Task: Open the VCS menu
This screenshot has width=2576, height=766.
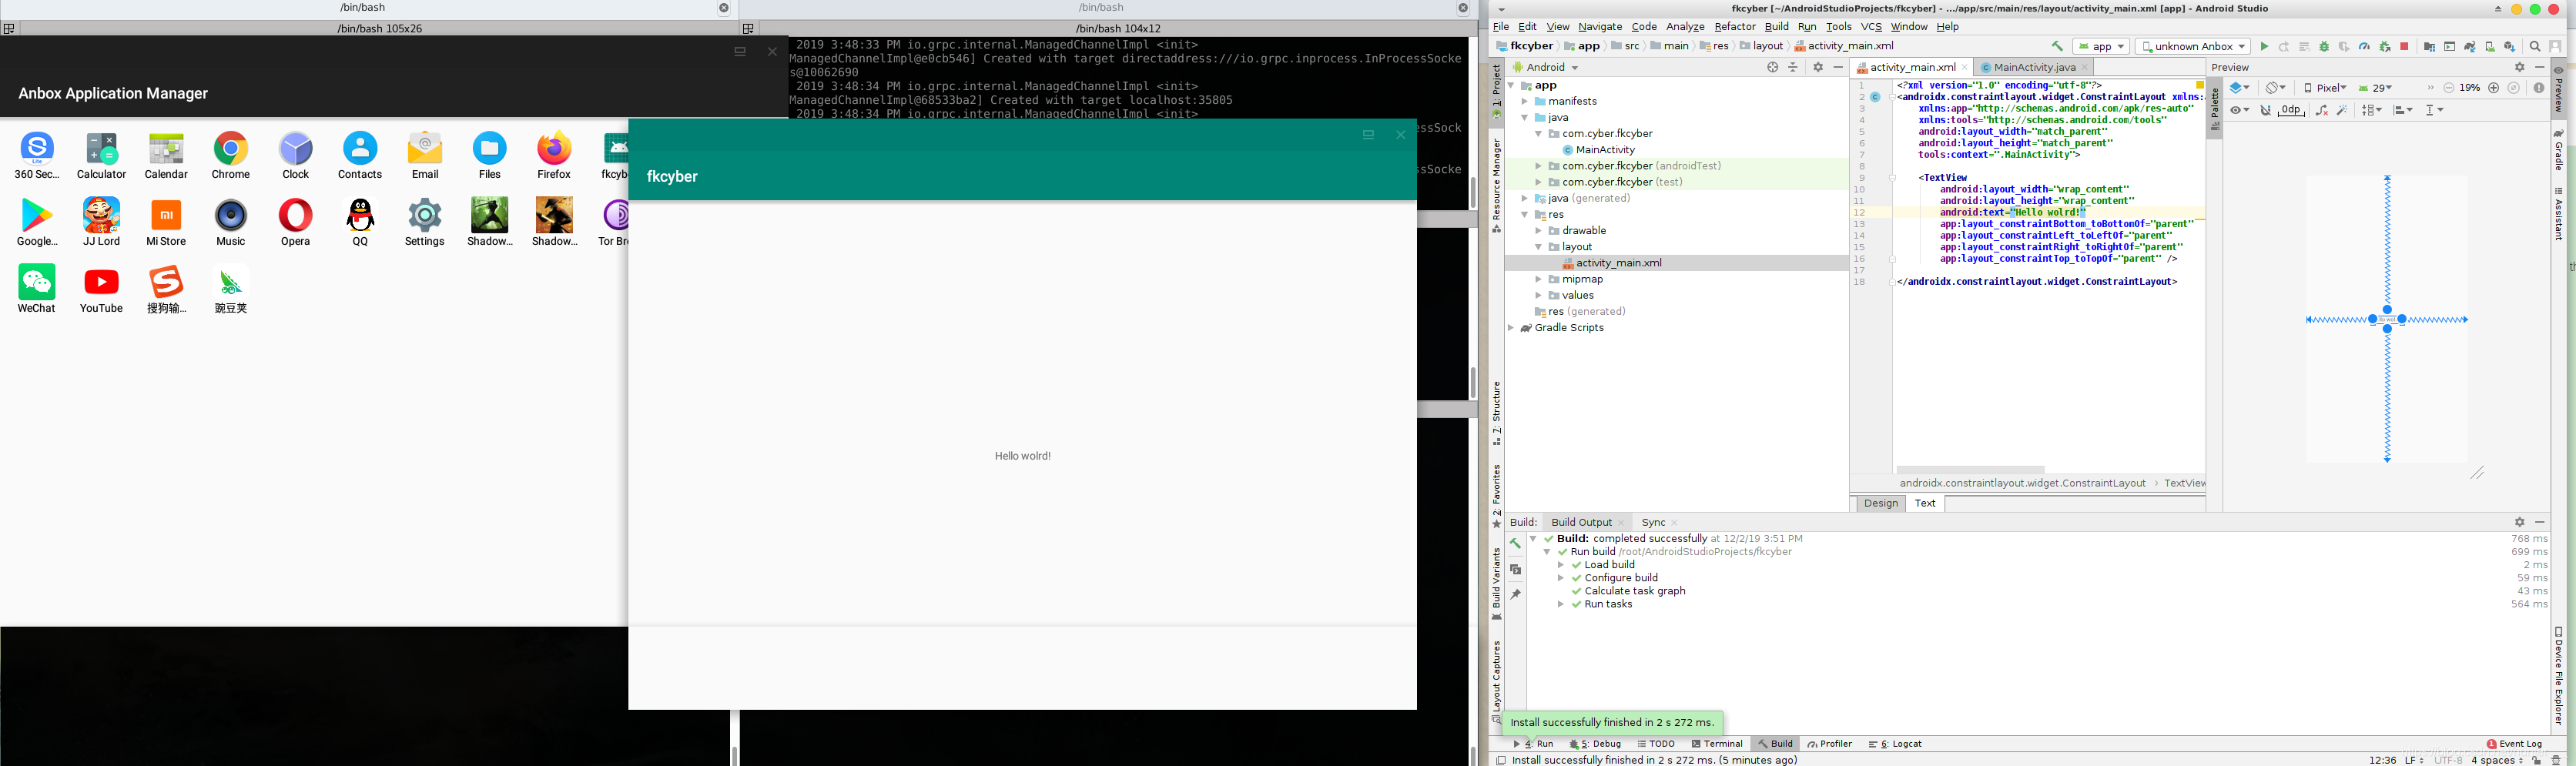Action: click(1871, 27)
